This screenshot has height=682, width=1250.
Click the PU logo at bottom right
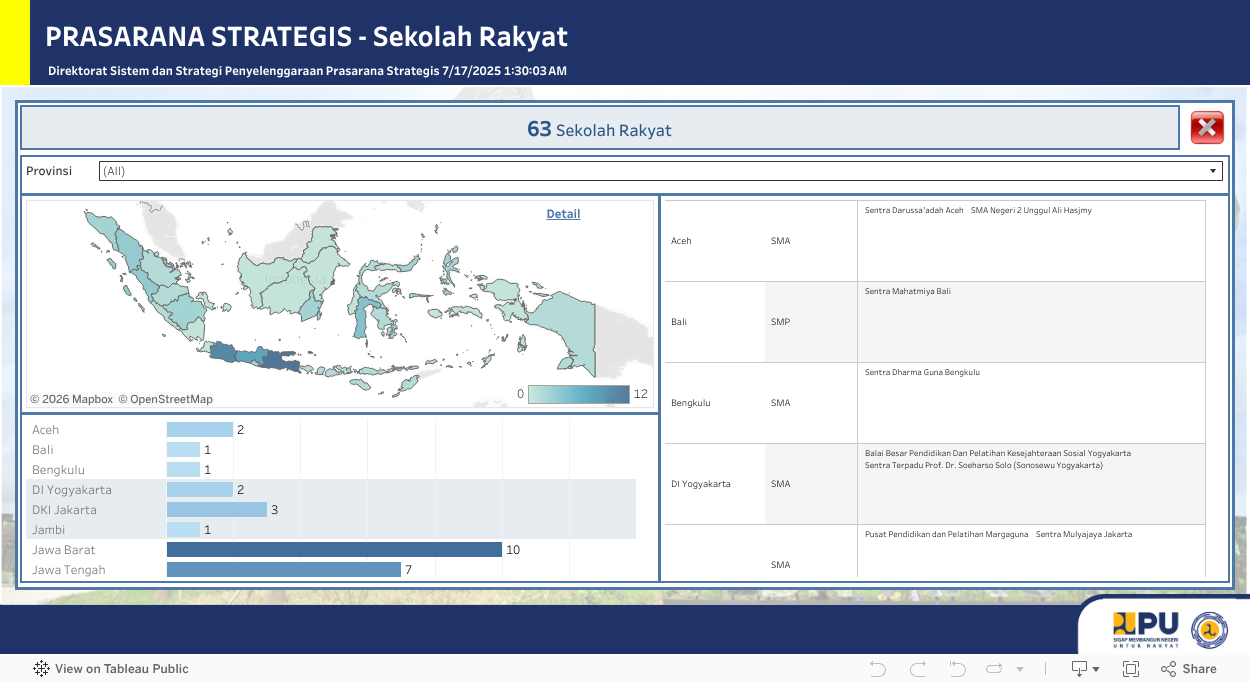point(1146,630)
